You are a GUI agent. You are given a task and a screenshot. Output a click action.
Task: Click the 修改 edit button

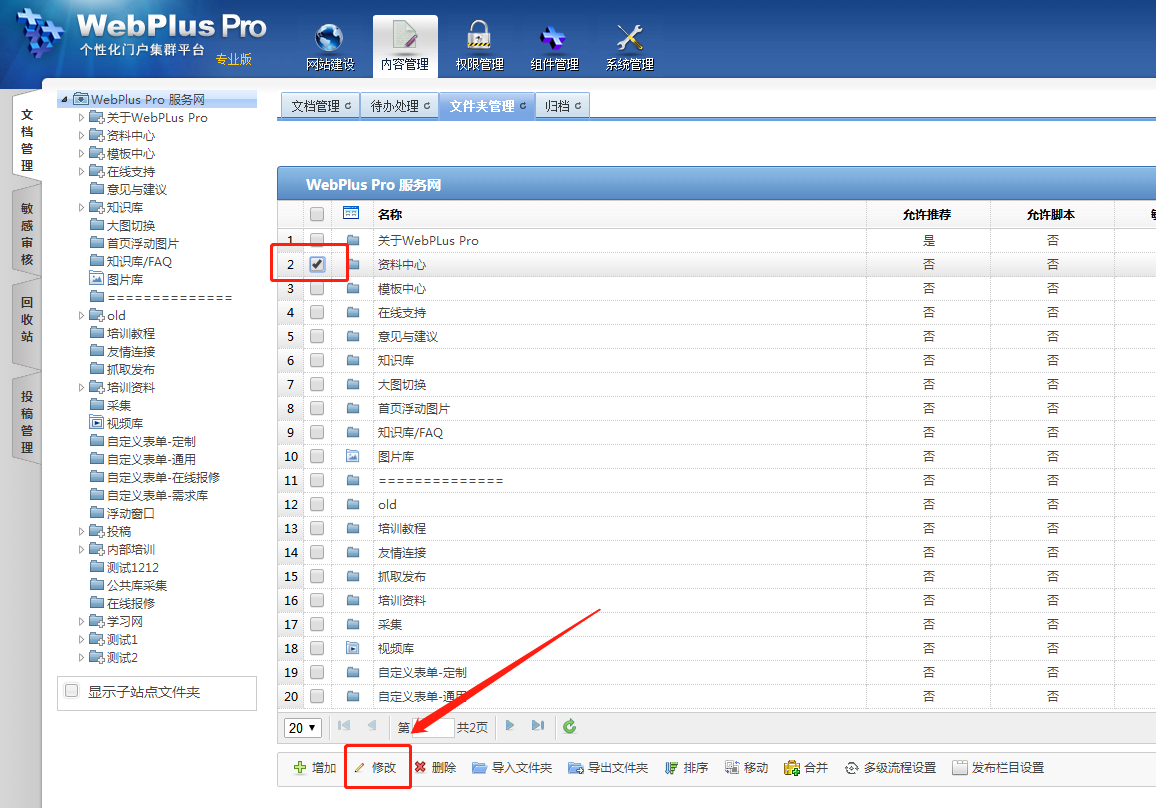(x=377, y=768)
